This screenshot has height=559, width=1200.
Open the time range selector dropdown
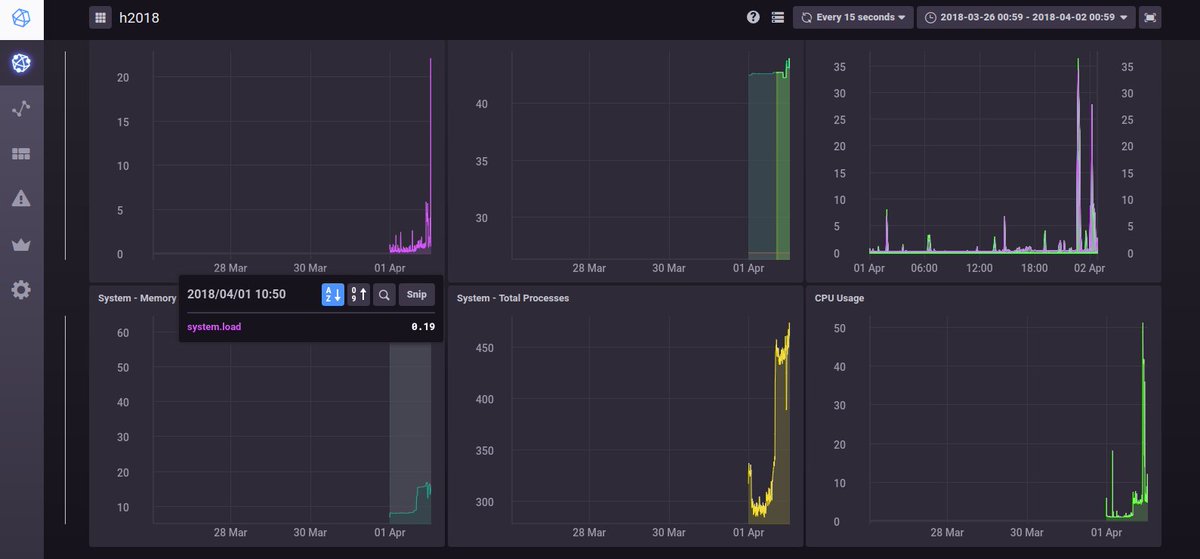point(1026,17)
